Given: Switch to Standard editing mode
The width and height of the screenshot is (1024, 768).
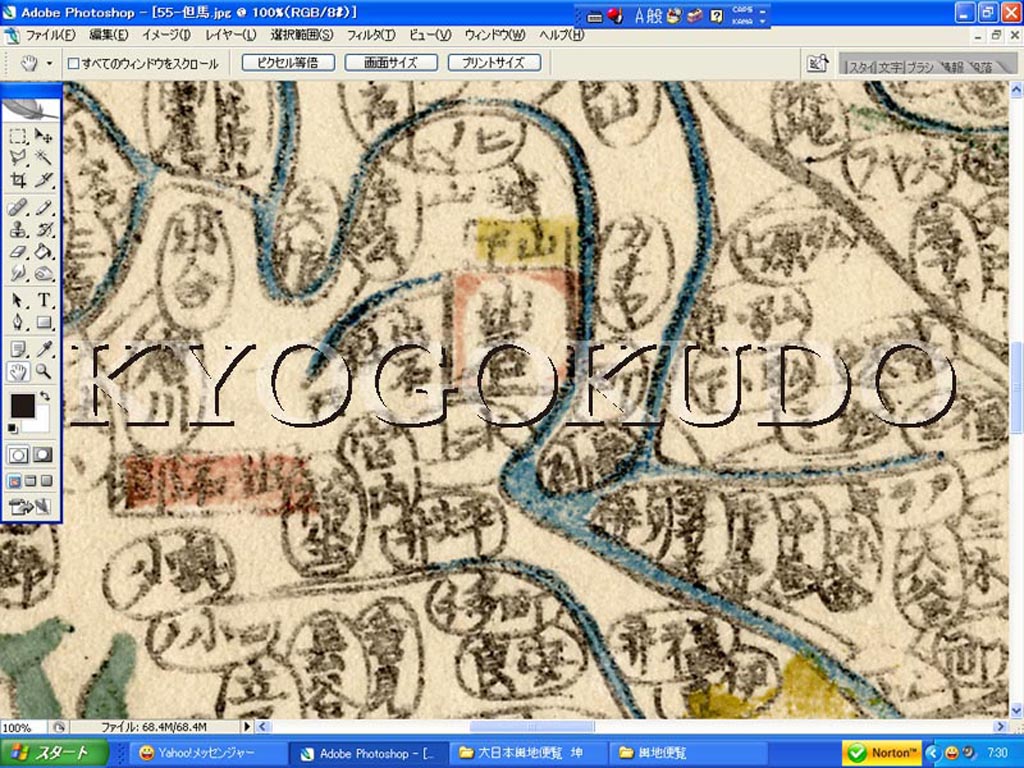Looking at the screenshot, I should pos(18,455).
